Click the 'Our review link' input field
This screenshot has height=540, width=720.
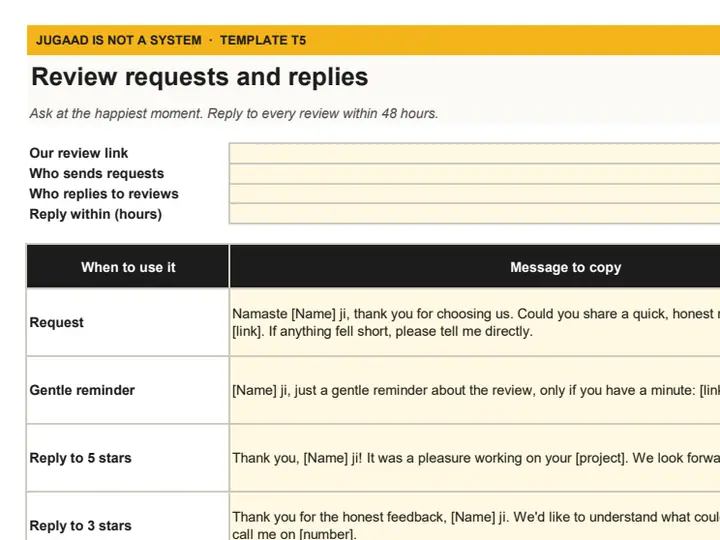pyautogui.click(x=474, y=153)
